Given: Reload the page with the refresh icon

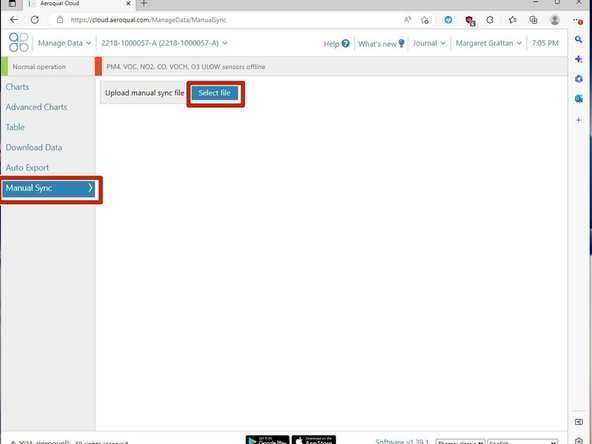Looking at the screenshot, I should tap(35, 20).
